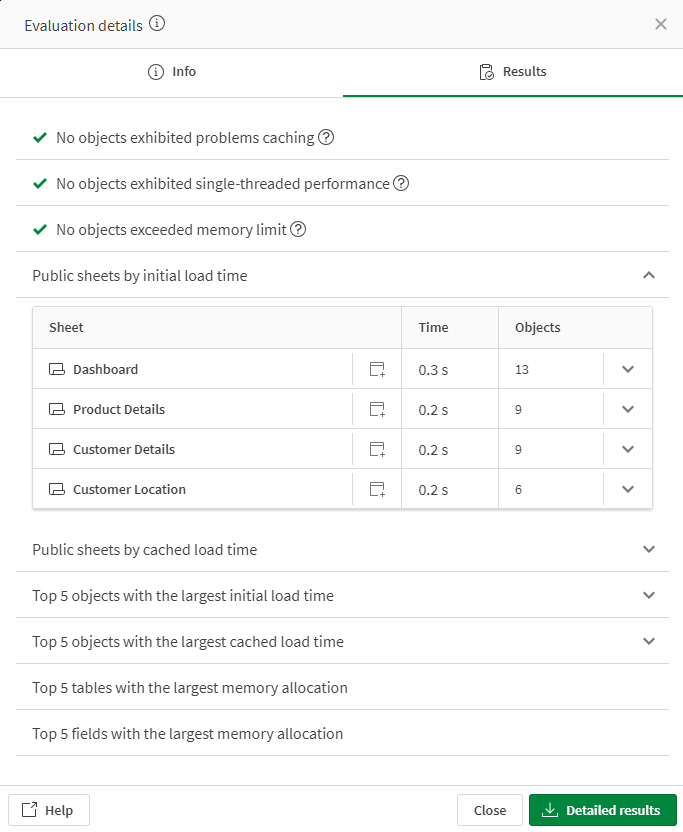The width and height of the screenshot is (683, 832).
Task: Switch to the Info tab
Action: (171, 72)
